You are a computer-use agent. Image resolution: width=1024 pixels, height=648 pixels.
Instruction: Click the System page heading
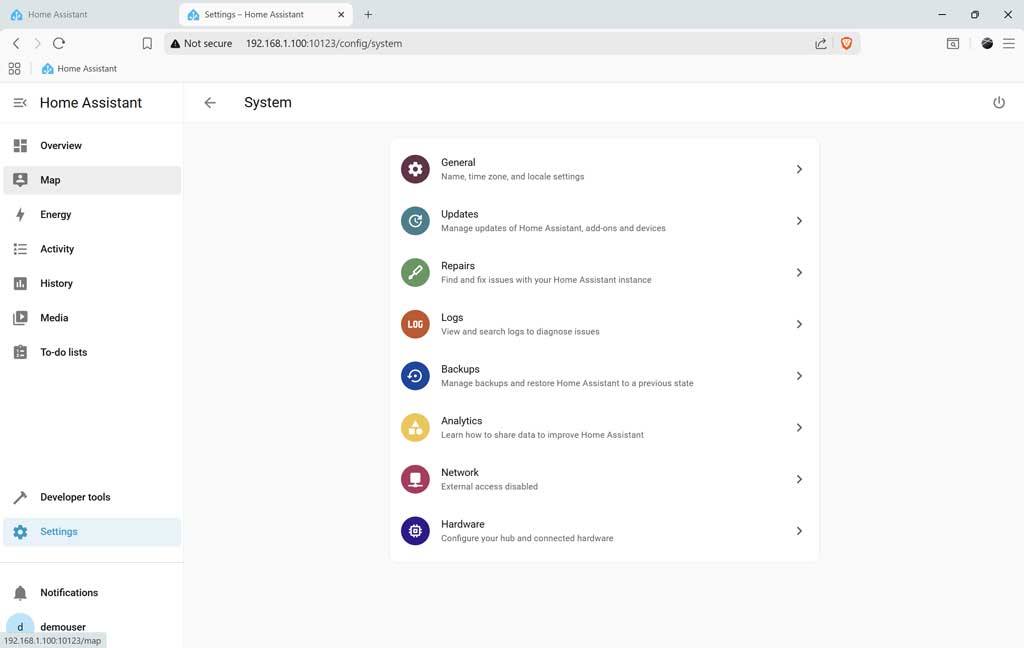pos(268,103)
